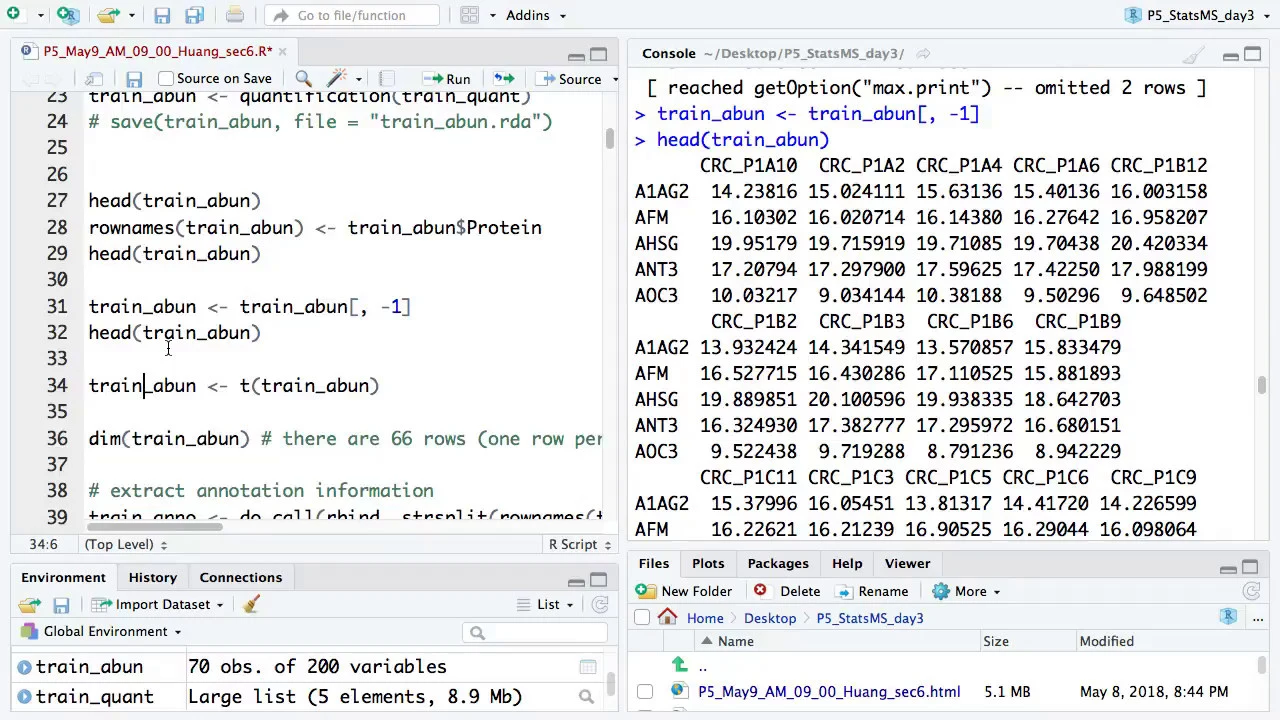This screenshot has width=1280, height=720.
Task: Close the P5_May9_AM_09_00_Huang_sec6.R tab
Action: point(282,51)
